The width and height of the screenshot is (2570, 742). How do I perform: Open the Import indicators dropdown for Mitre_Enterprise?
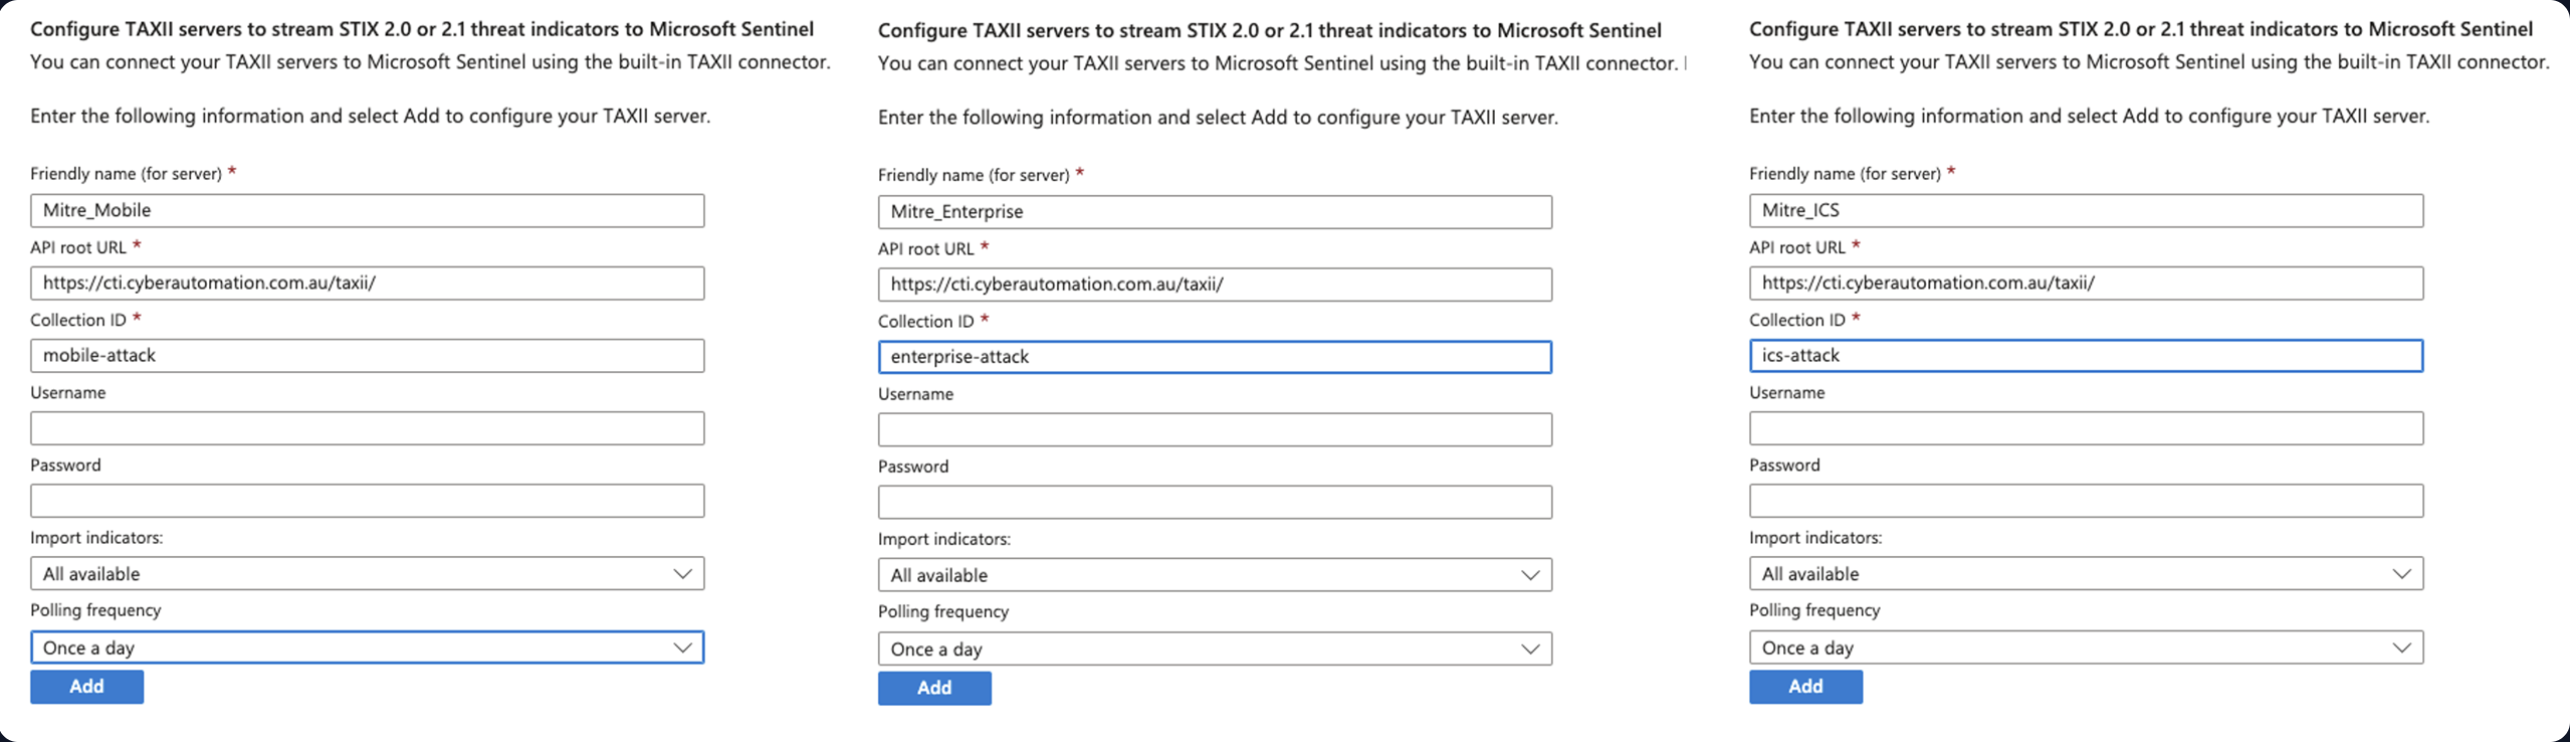[x=1215, y=574]
